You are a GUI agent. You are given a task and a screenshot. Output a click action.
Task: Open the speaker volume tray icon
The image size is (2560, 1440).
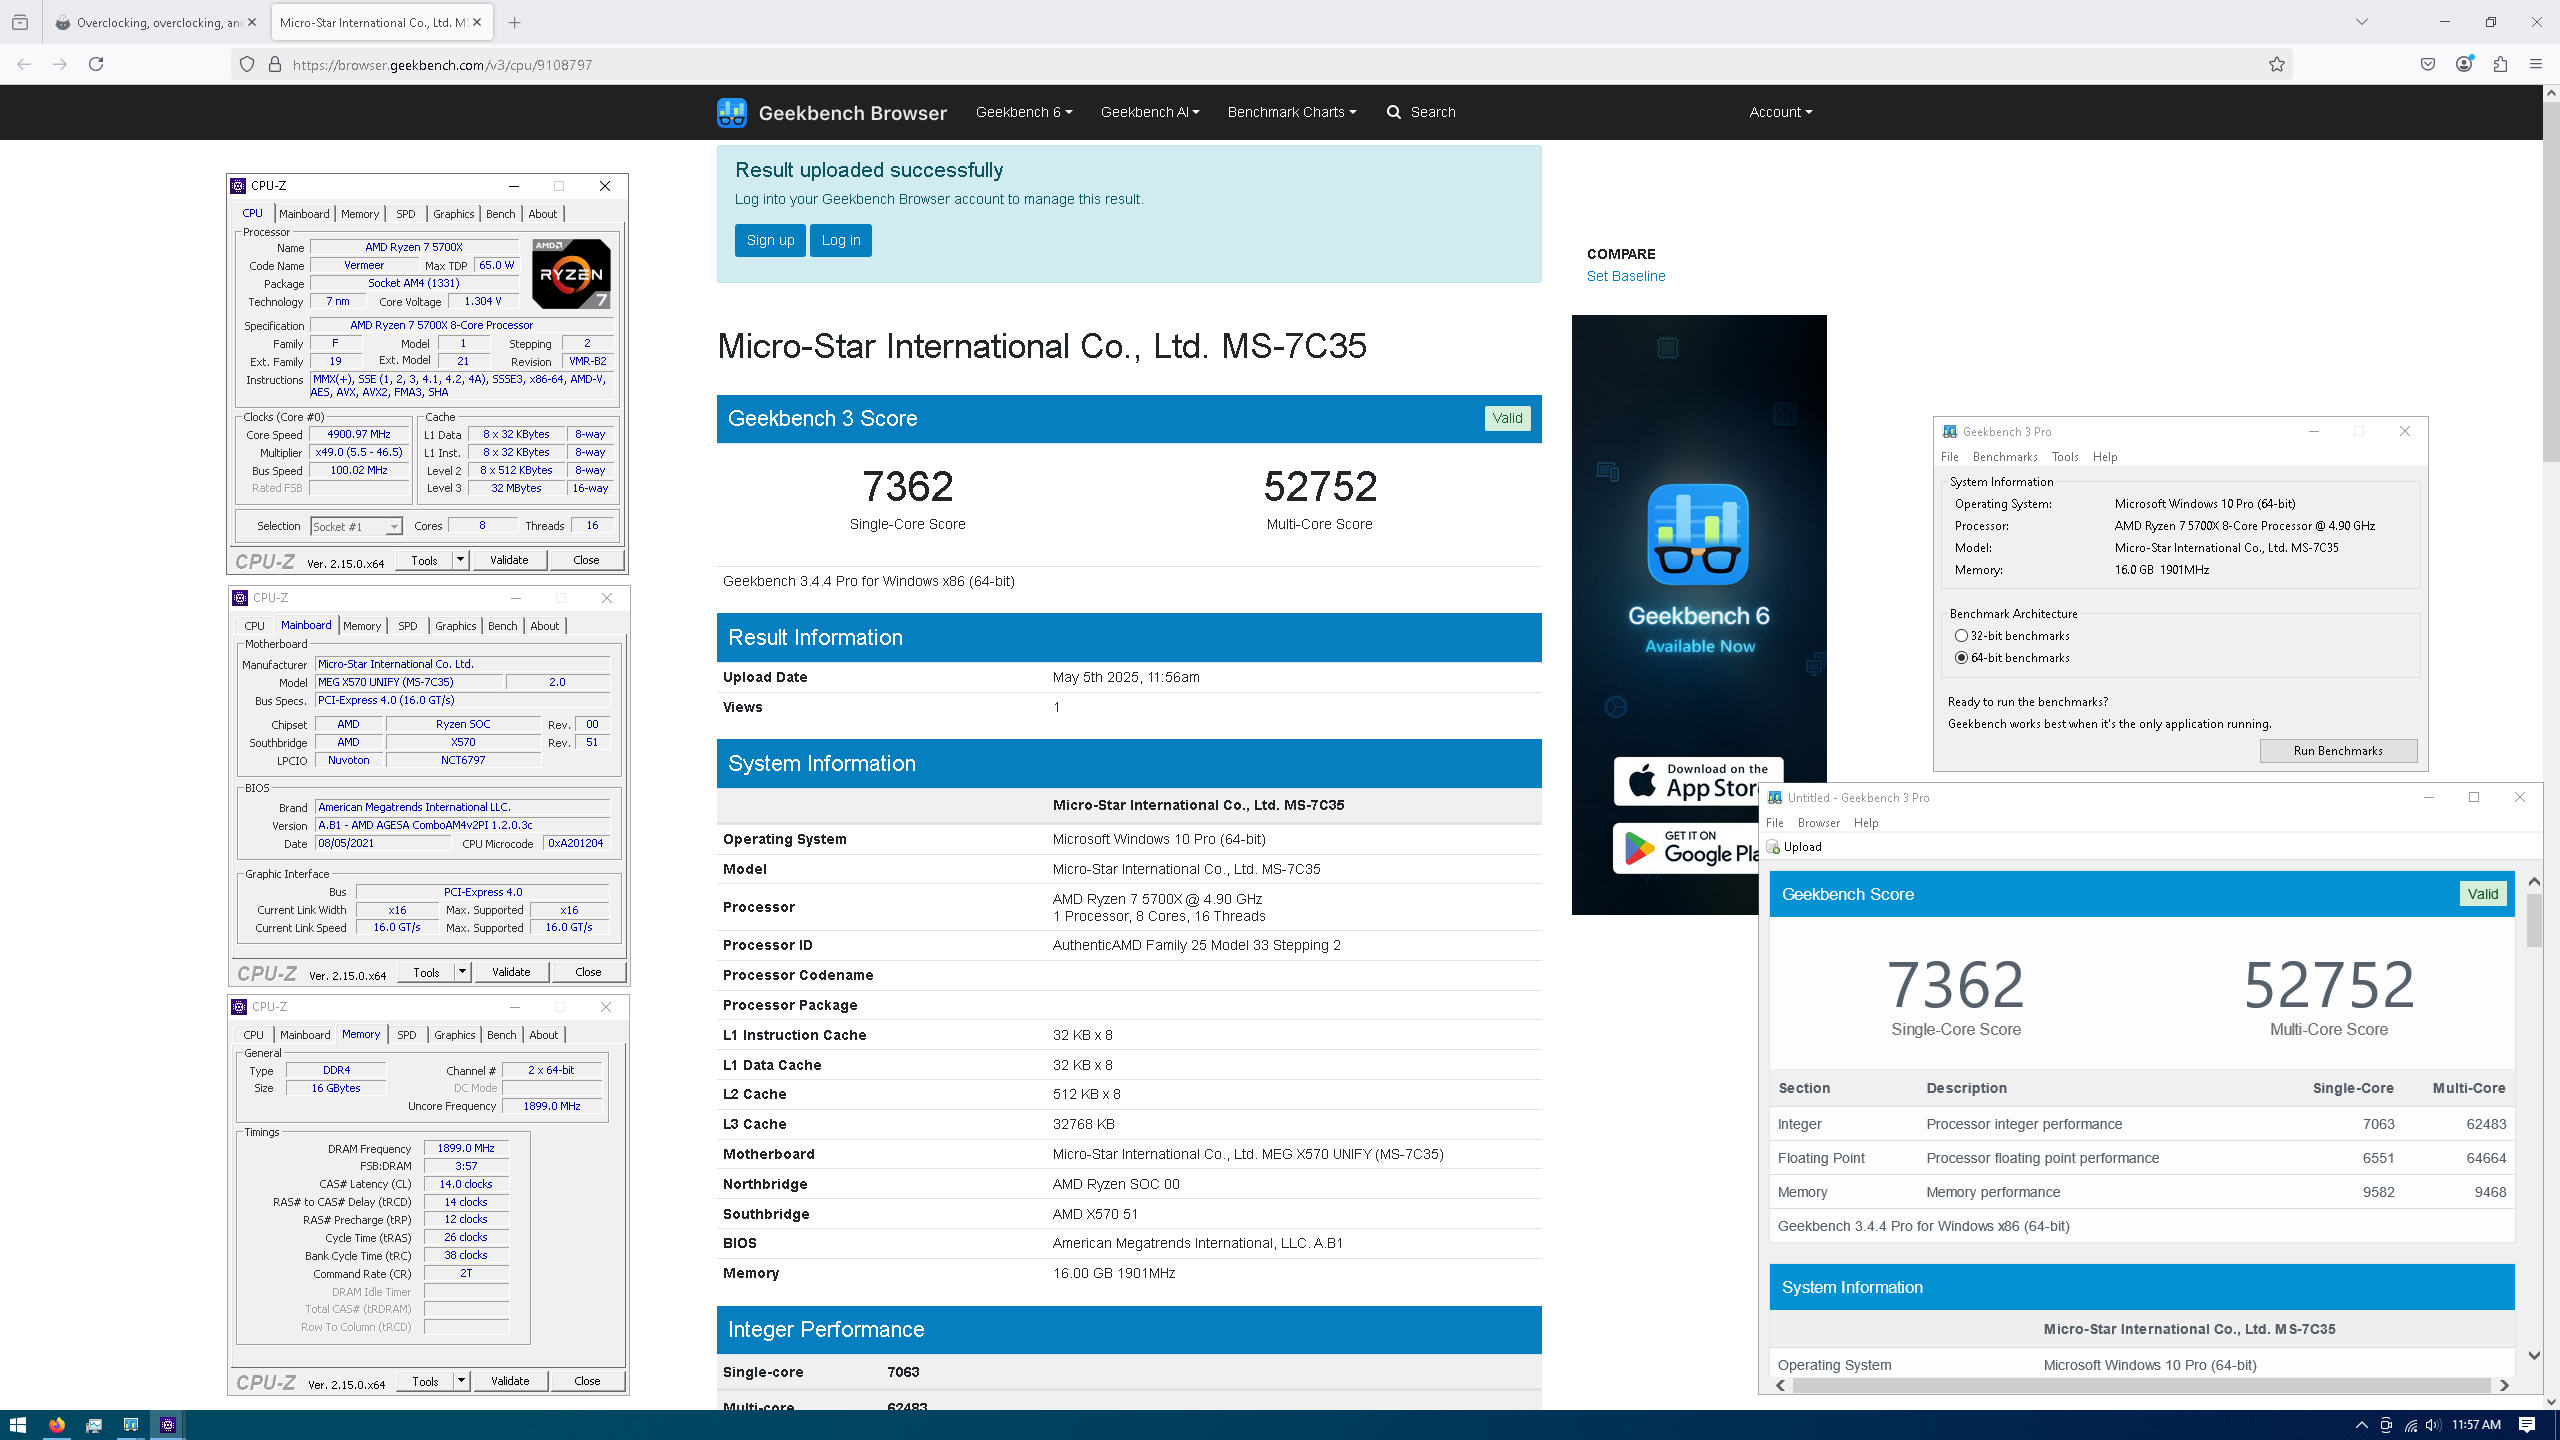[x=2434, y=1425]
